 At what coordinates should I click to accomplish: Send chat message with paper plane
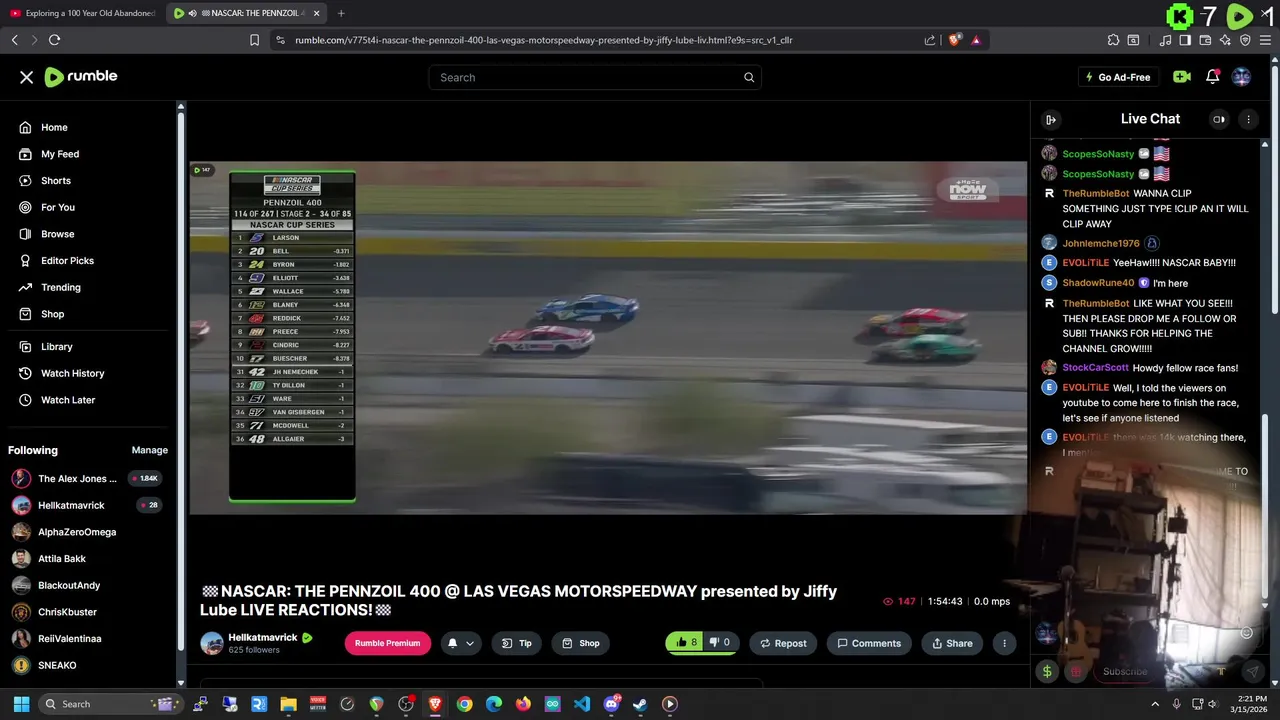click(x=1252, y=671)
